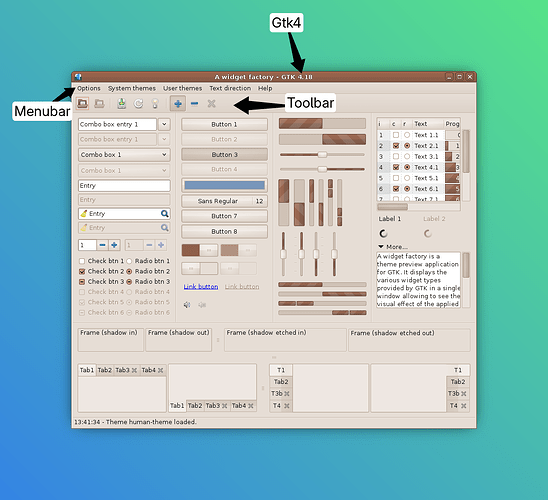Click the blue minus toolbar icon
The width and height of the screenshot is (548, 500).
point(195,103)
